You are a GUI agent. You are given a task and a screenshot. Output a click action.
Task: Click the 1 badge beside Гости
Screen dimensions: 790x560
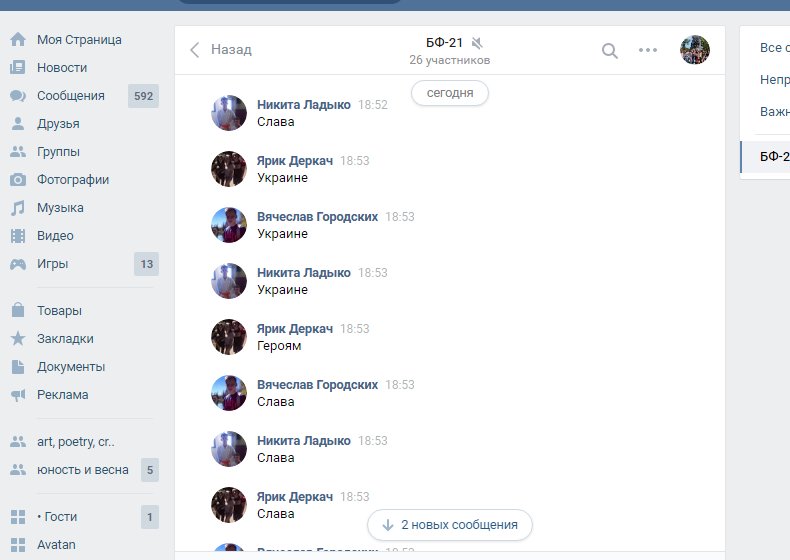click(150, 517)
